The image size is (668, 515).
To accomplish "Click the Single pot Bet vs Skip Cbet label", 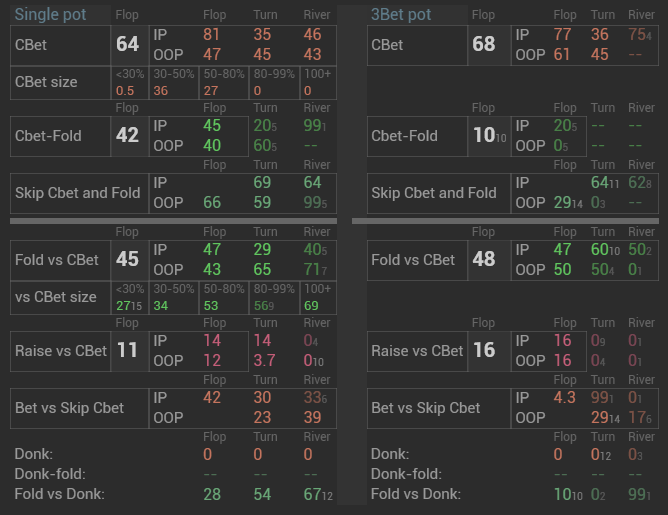I will pos(70,408).
